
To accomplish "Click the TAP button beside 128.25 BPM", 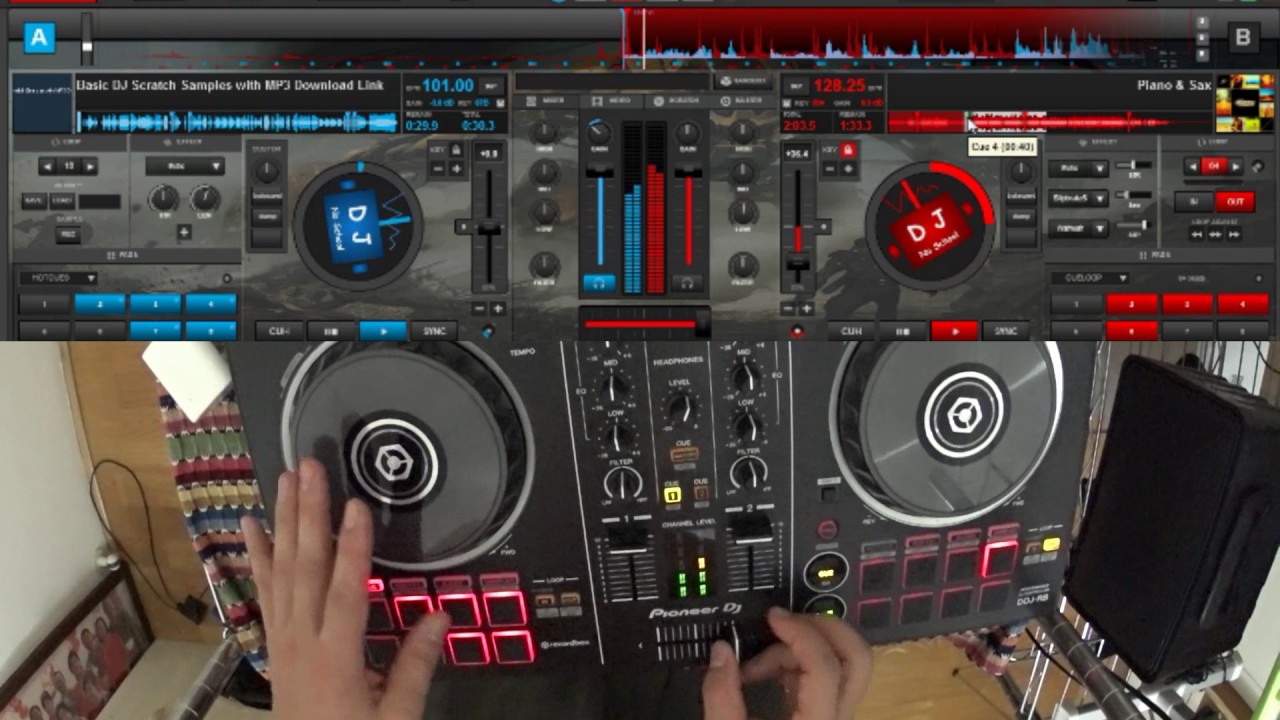I will pyautogui.click(x=797, y=86).
